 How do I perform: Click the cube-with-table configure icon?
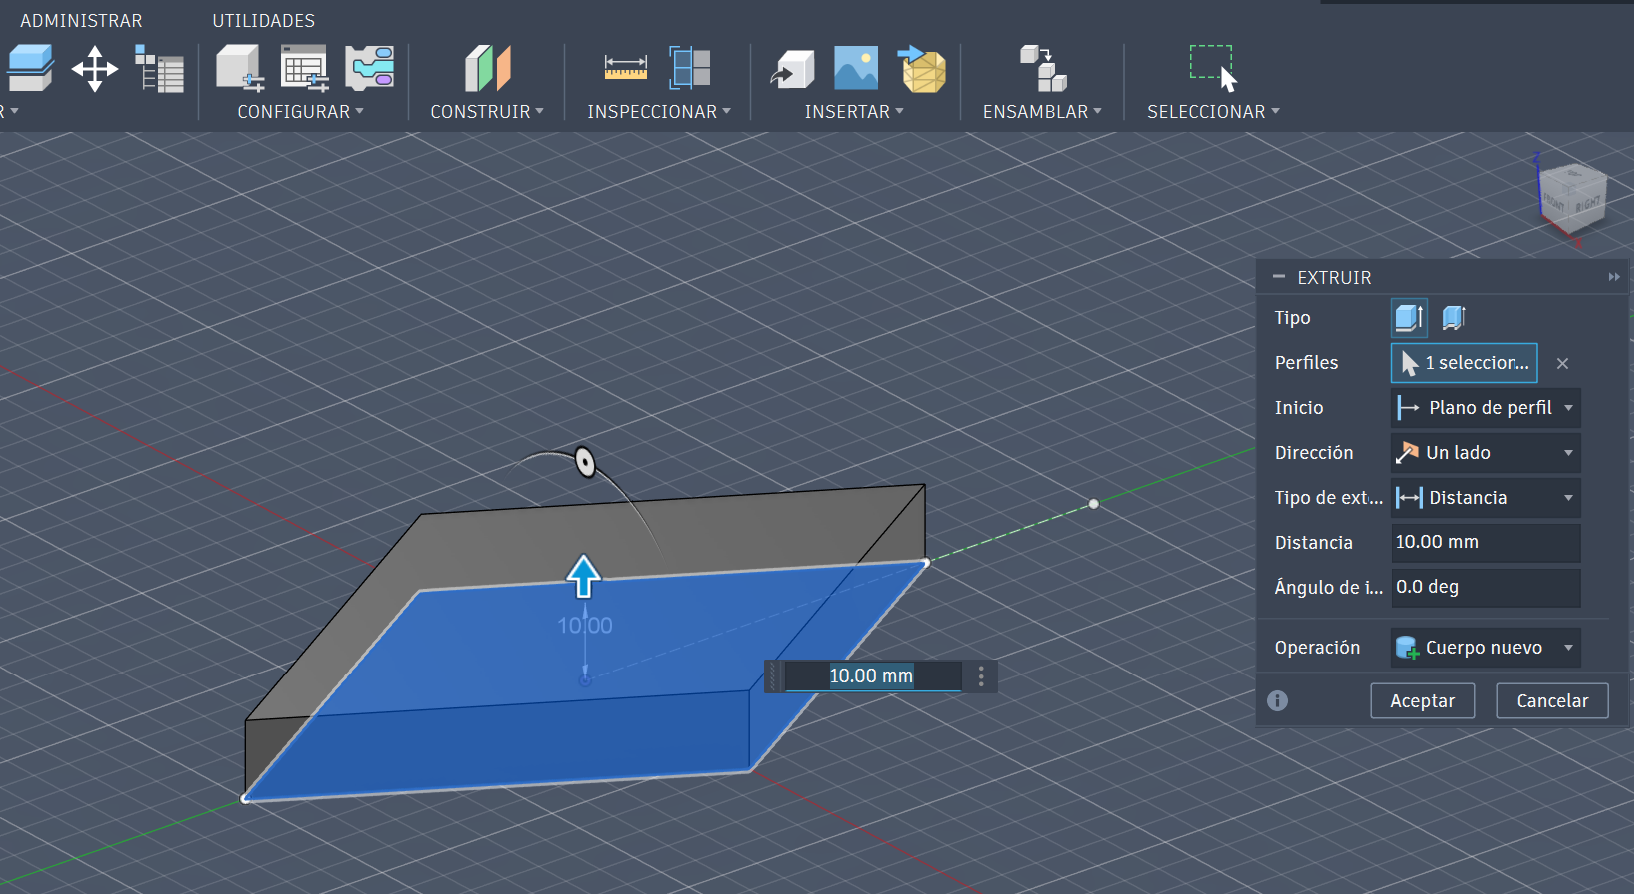[x=240, y=69]
